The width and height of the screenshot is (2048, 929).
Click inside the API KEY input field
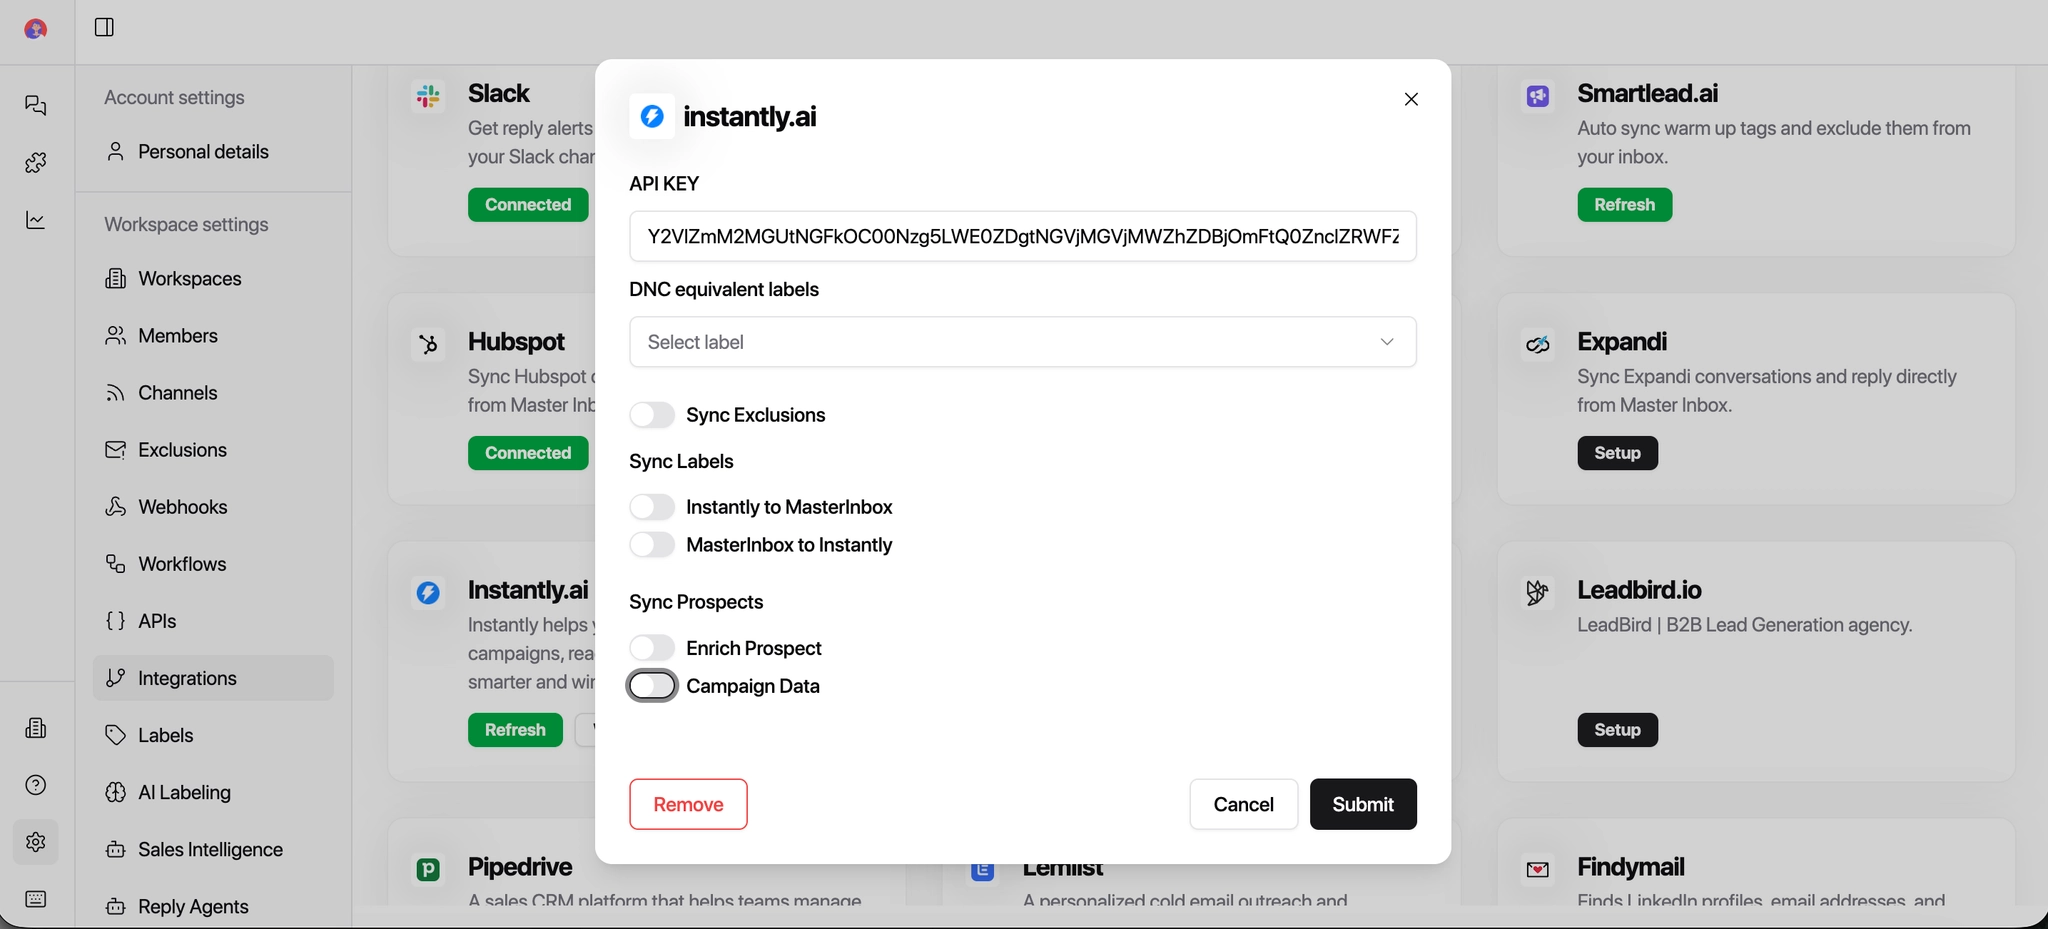coord(1021,236)
